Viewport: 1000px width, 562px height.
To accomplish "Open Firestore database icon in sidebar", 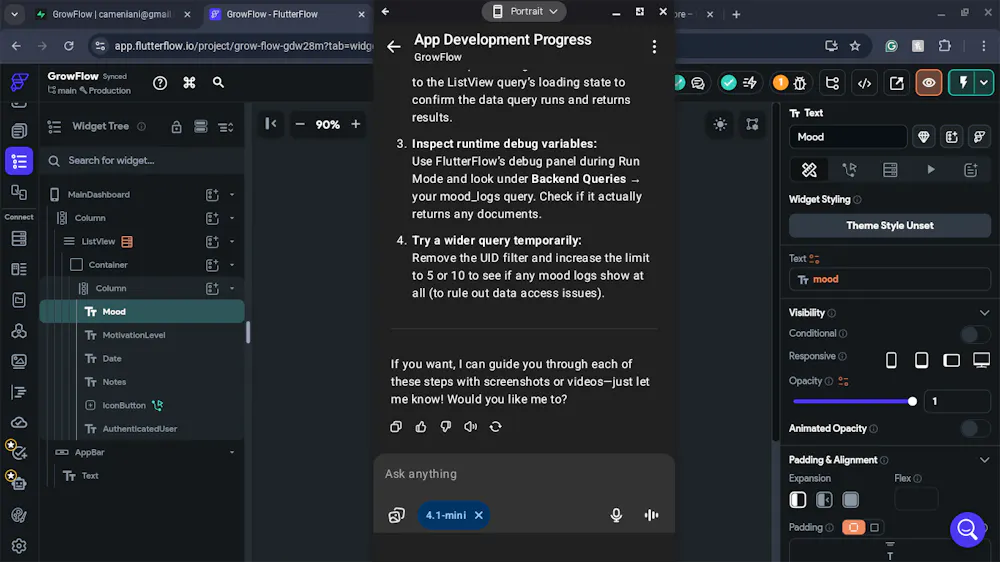I will (x=19, y=239).
